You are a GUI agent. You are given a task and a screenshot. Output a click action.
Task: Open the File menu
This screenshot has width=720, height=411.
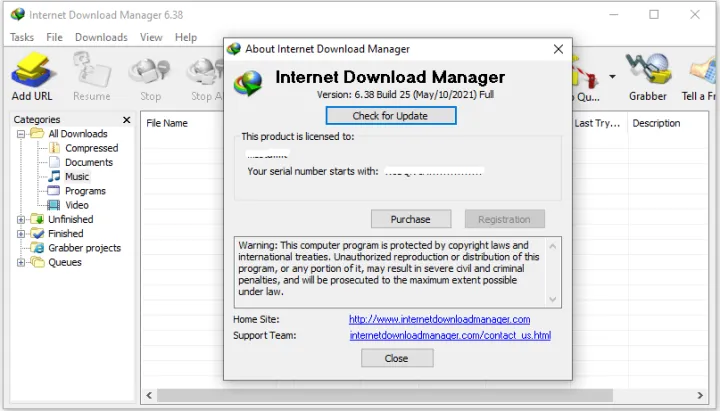click(x=54, y=37)
